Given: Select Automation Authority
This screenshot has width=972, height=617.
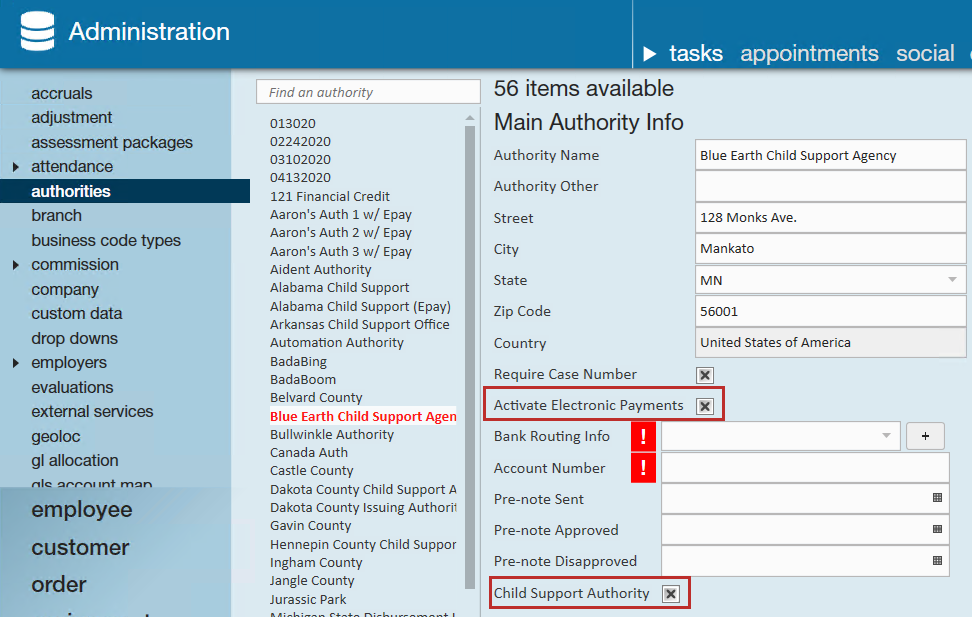Looking at the screenshot, I should click(337, 342).
